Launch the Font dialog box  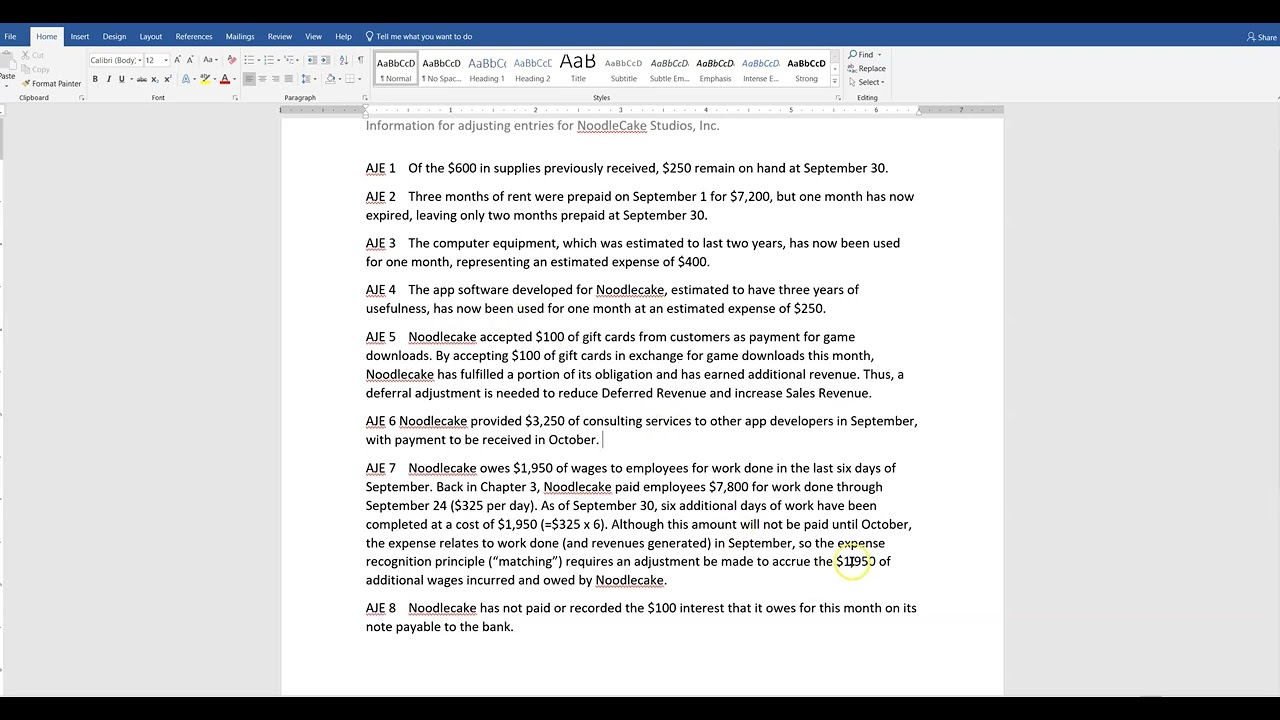click(235, 98)
